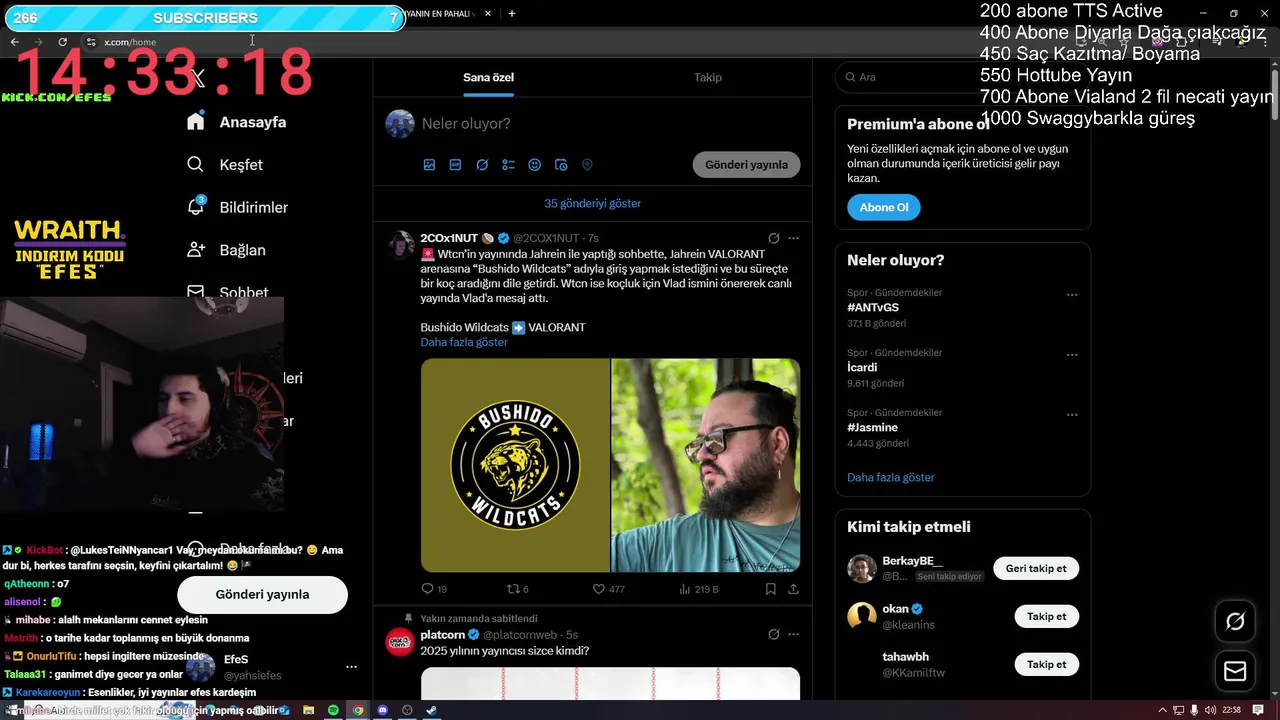The image size is (1280, 720).
Task: Open okan profile avatar
Action: pos(862,616)
